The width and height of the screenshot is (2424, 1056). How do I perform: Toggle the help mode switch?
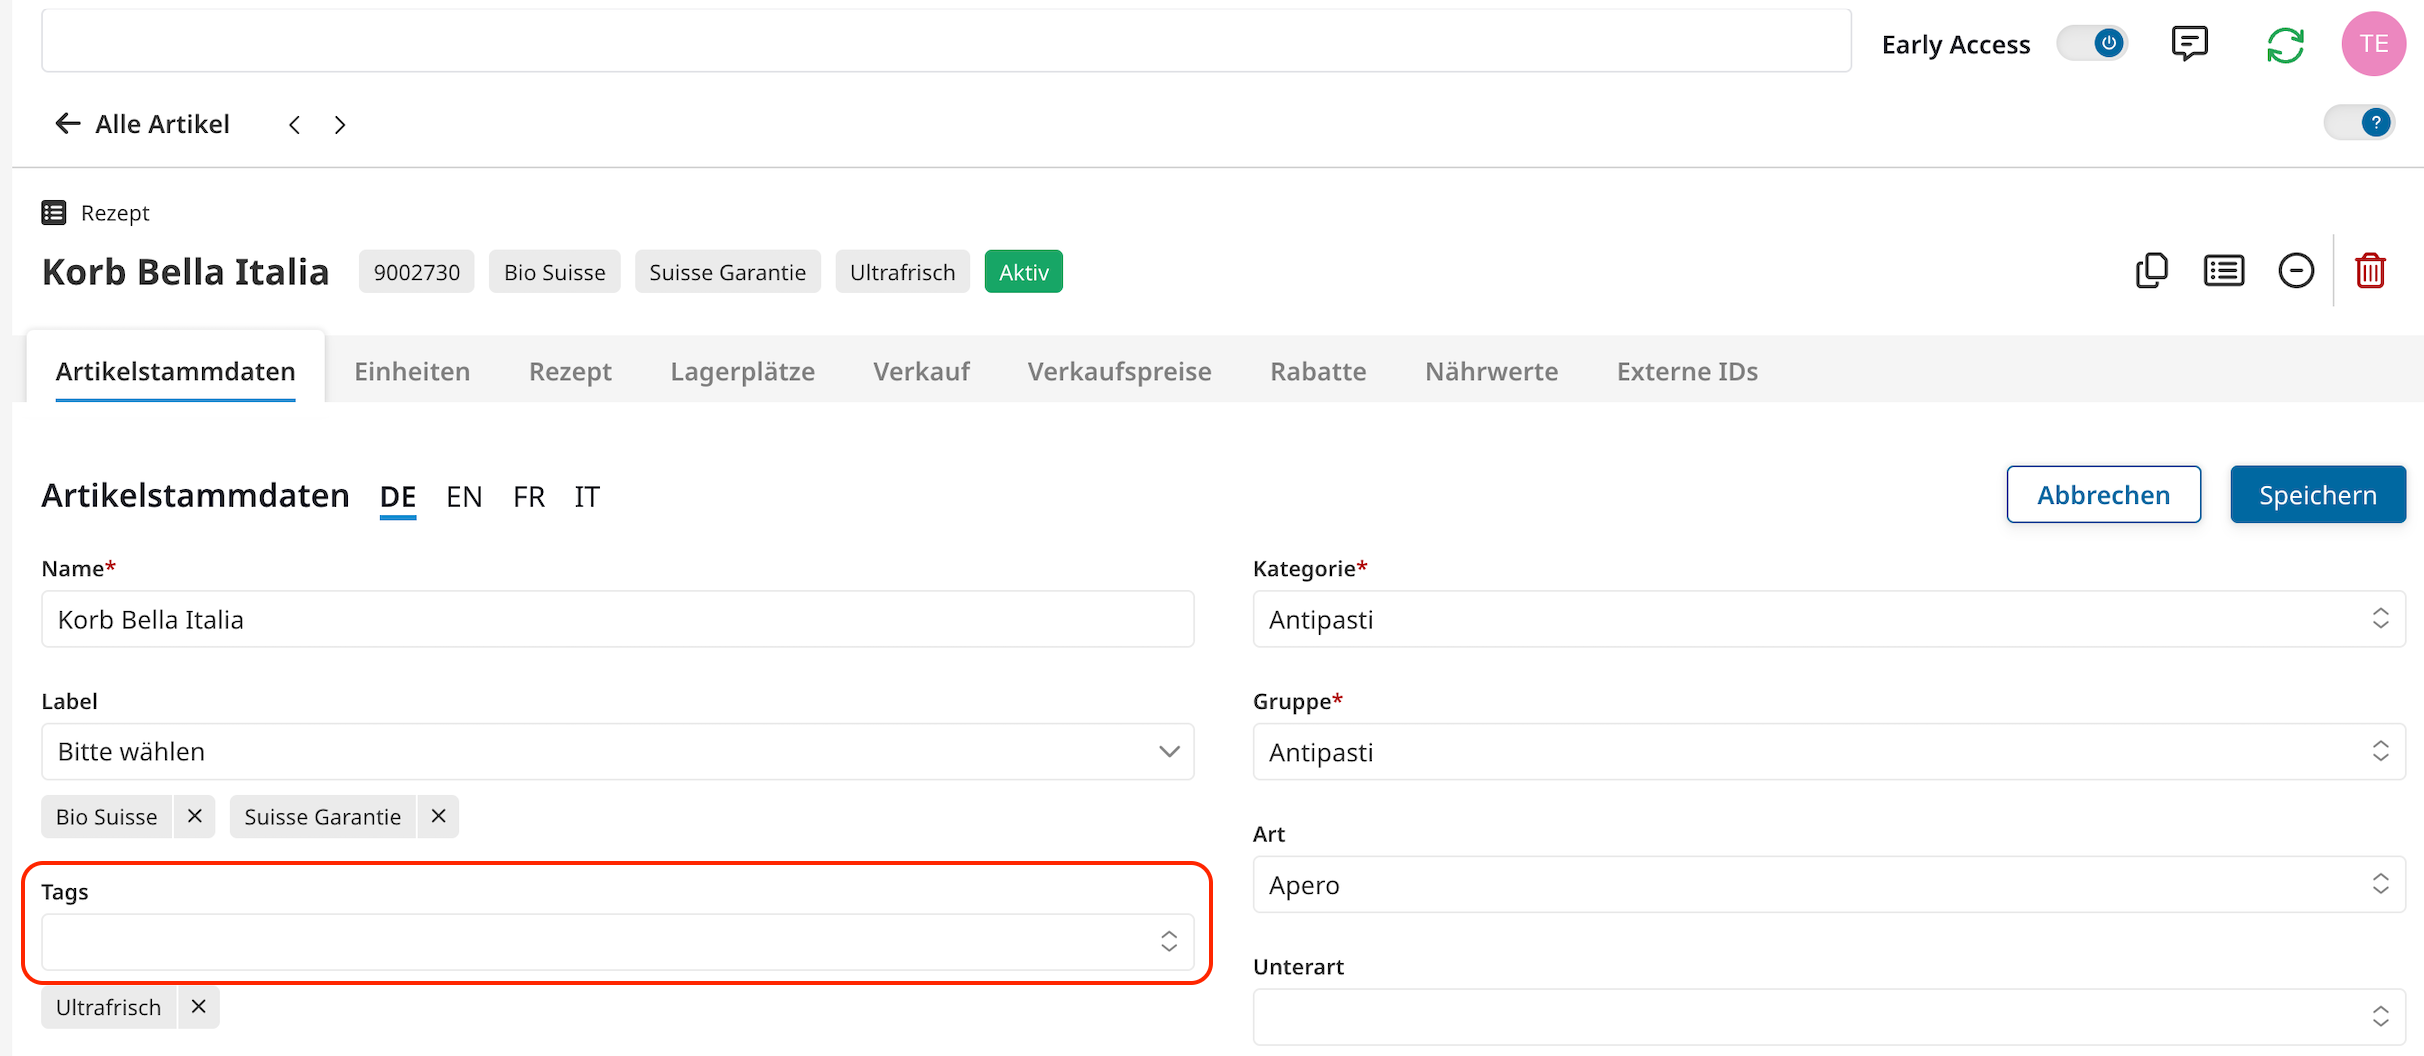coord(2359,123)
